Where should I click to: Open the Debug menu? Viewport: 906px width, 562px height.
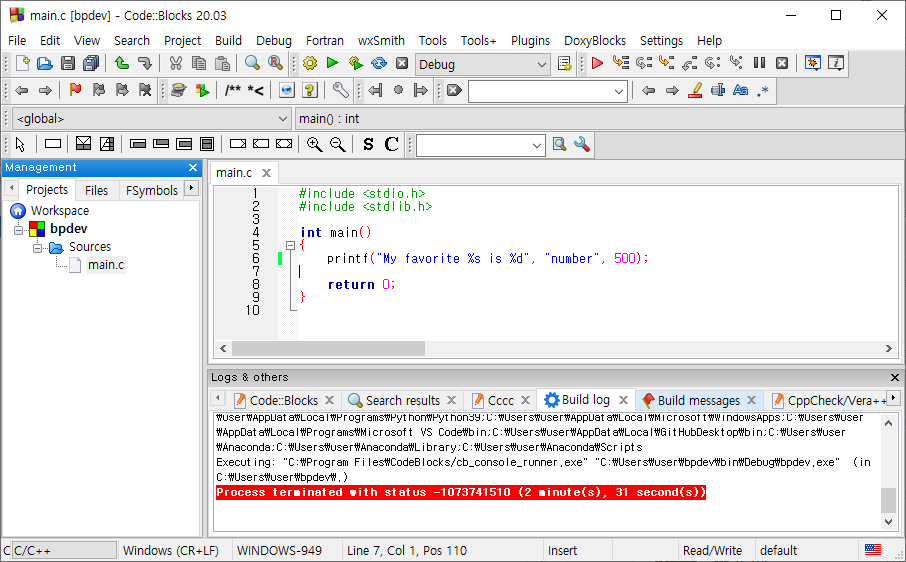tap(274, 40)
